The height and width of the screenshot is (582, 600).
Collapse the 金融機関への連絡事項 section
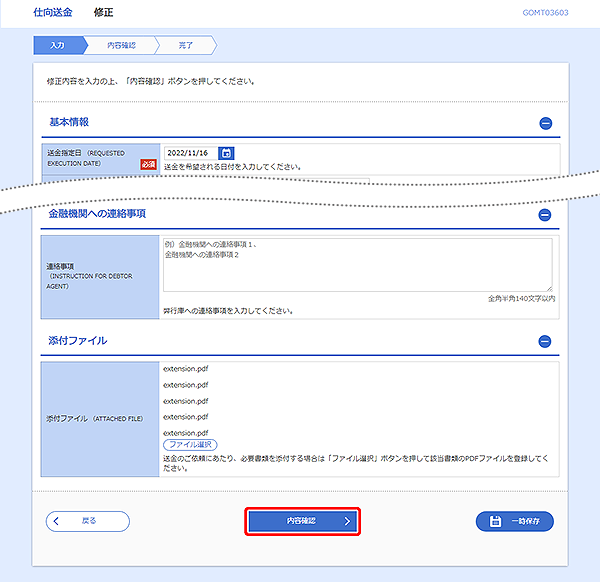tap(545, 215)
